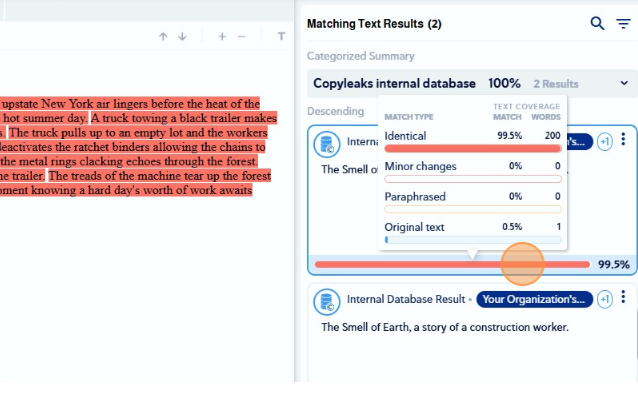Click the first result's database icon
The image size is (638, 398).
tap(327, 144)
